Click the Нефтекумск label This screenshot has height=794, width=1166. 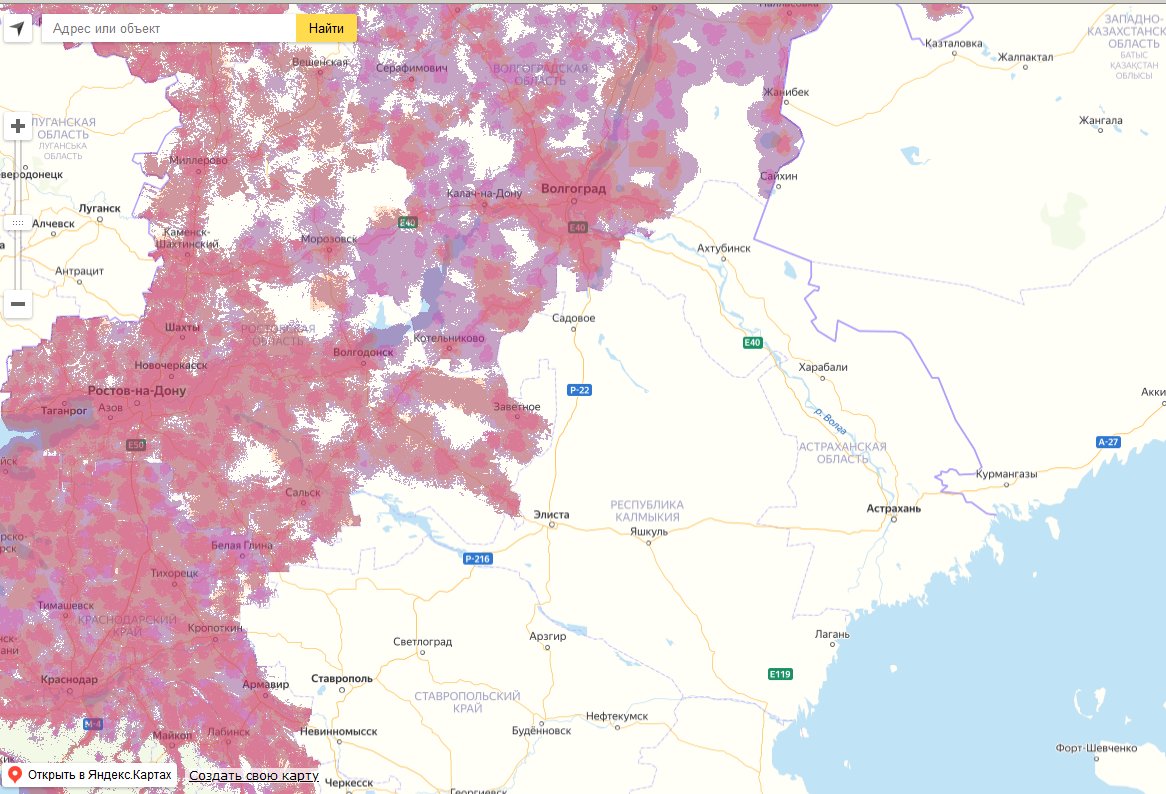(616, 716)
